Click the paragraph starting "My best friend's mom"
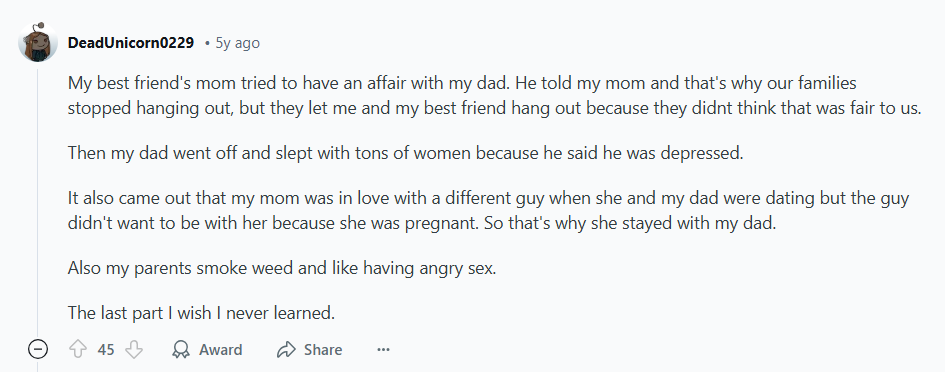This screenshot has width=945, height=372. pyautogui.click(x=495, y=95)
